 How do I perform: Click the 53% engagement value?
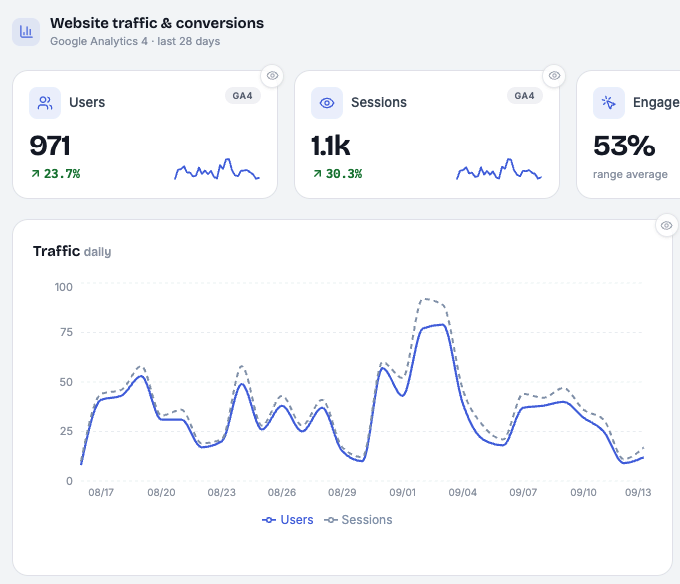coord(624,146)
